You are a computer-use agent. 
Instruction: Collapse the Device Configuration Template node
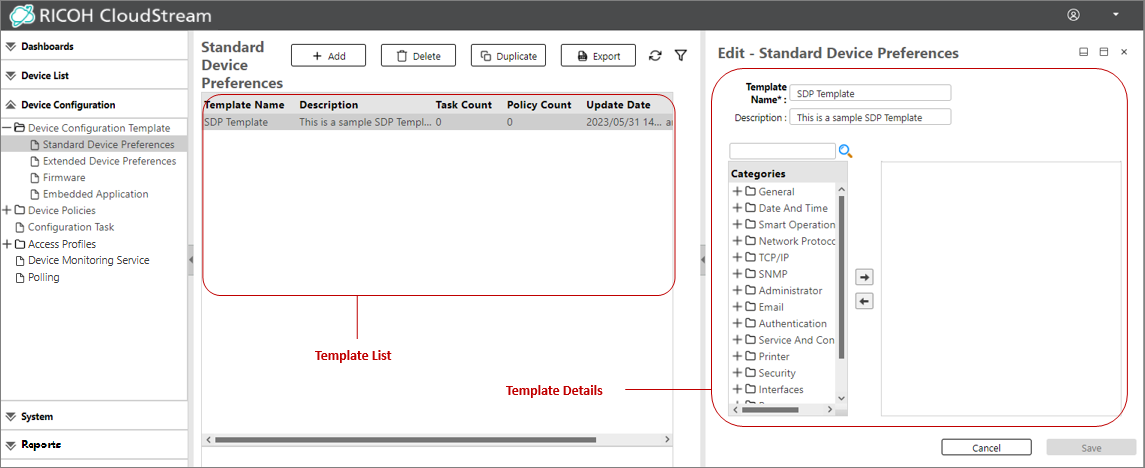point(7,128)
